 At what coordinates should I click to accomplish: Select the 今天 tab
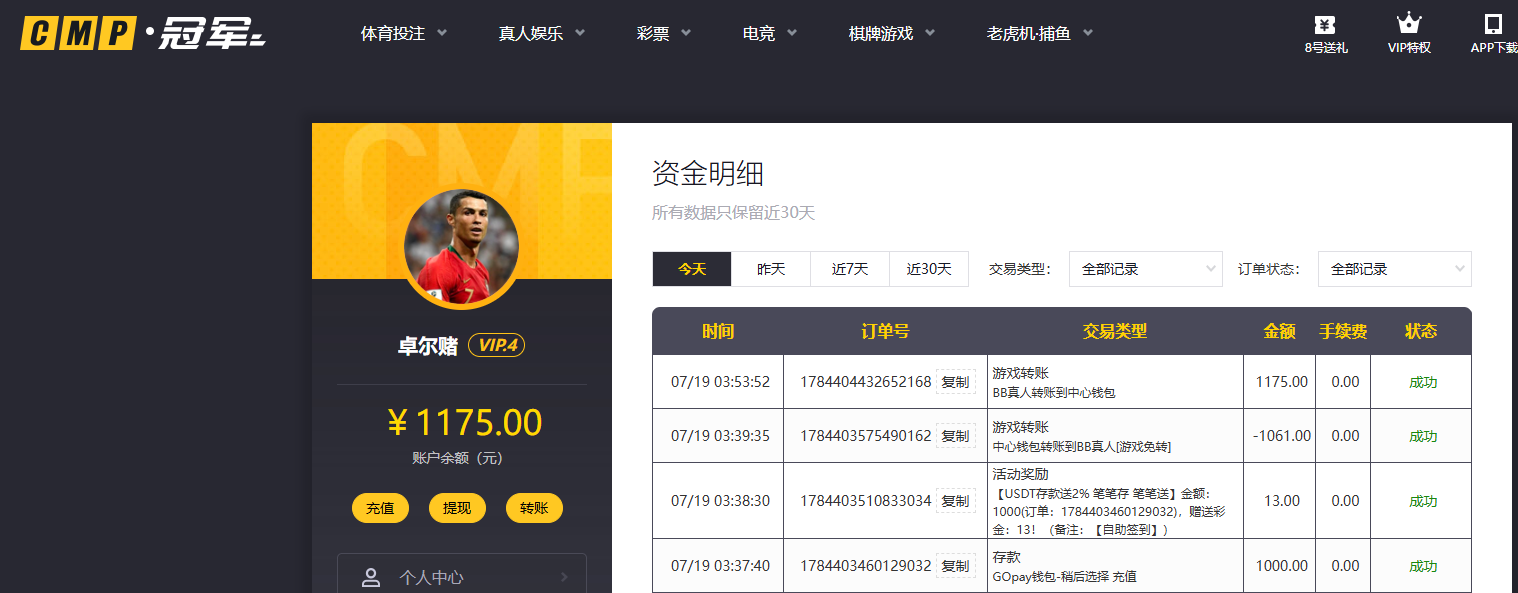coord(692,269)
